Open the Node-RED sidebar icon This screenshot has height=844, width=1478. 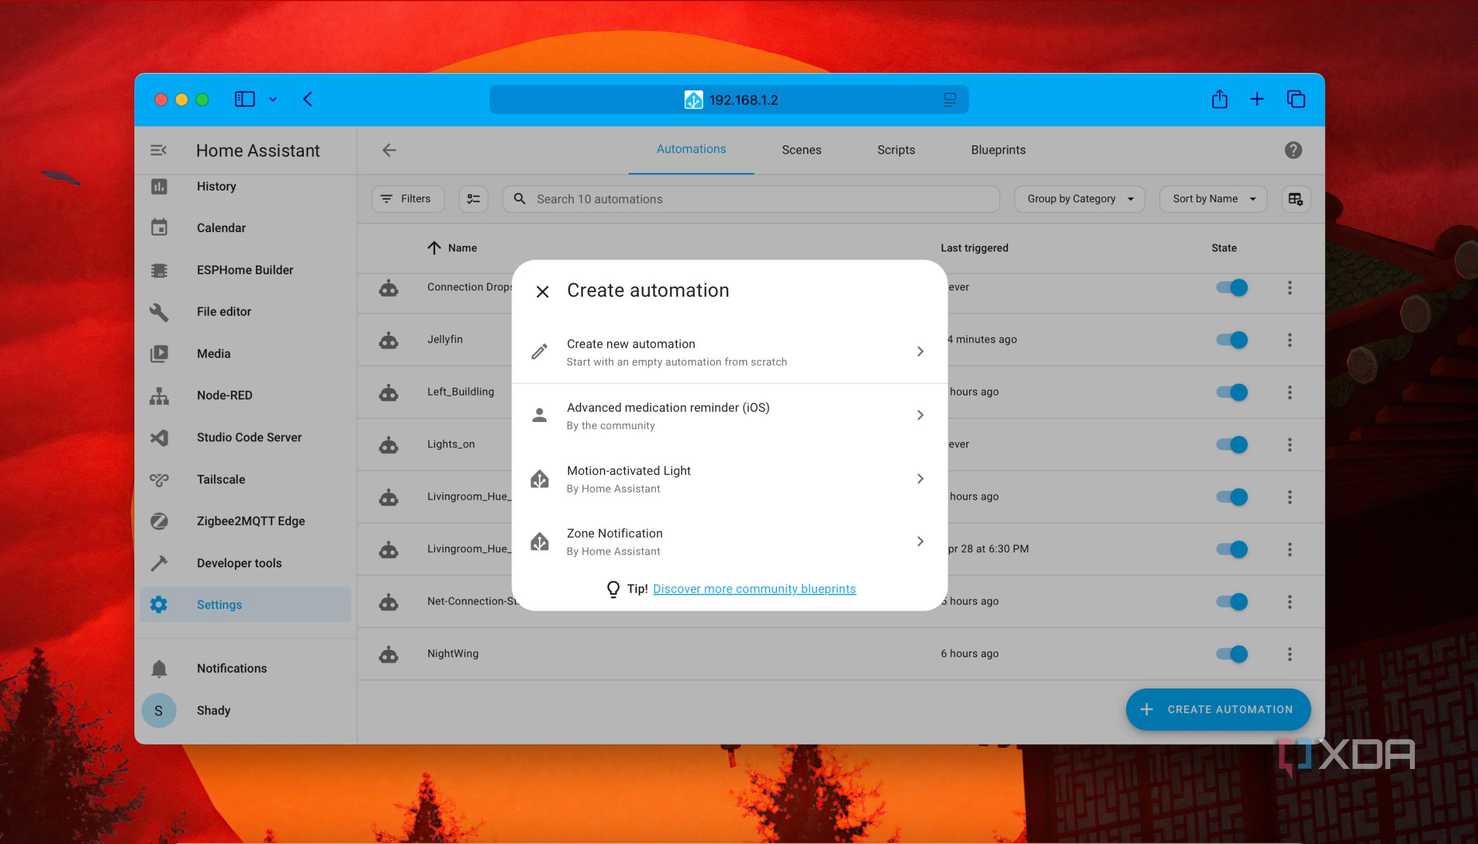click(159, 396)
